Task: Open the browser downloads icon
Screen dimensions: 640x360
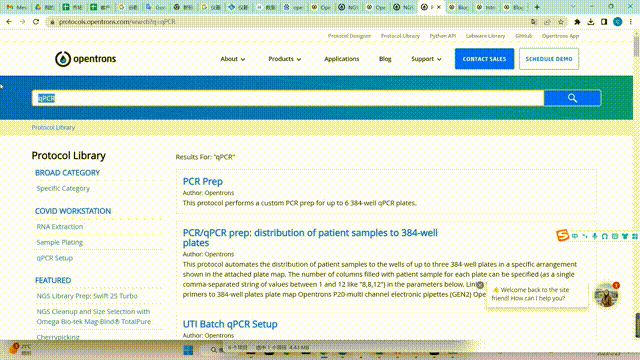Action: click(x=591, y=22)
